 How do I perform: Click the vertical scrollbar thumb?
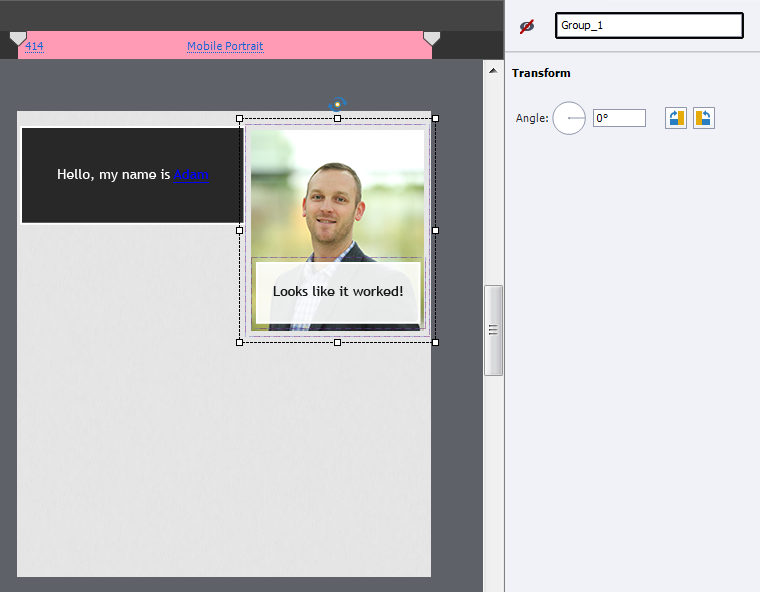(493, 330)
